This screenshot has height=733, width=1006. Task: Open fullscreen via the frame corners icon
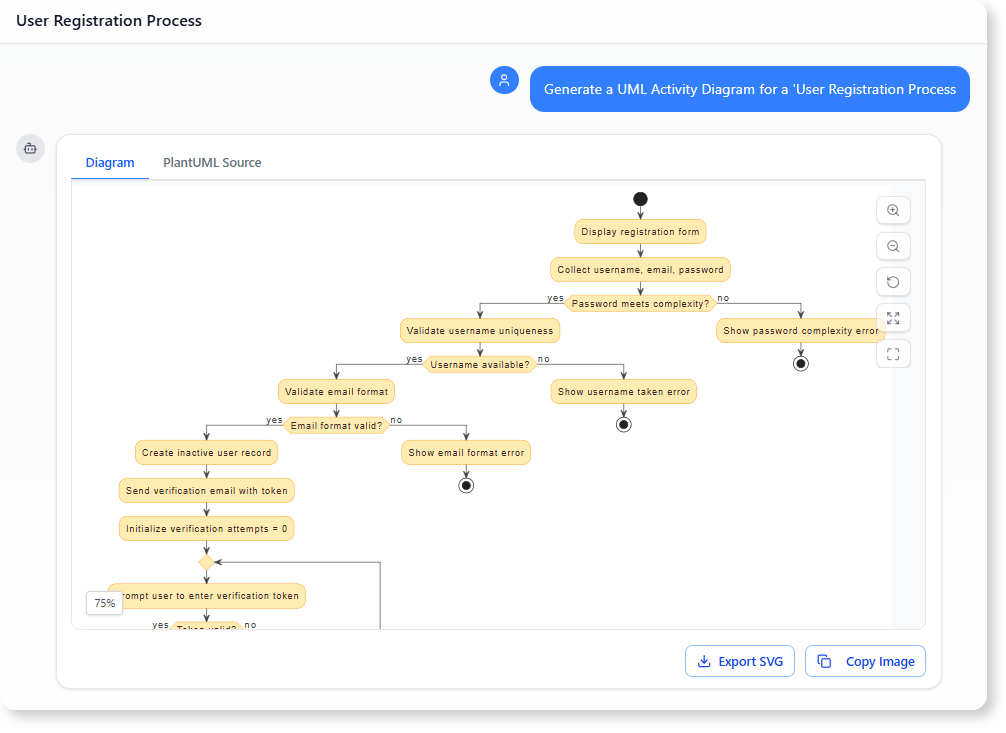pos(893,354)
